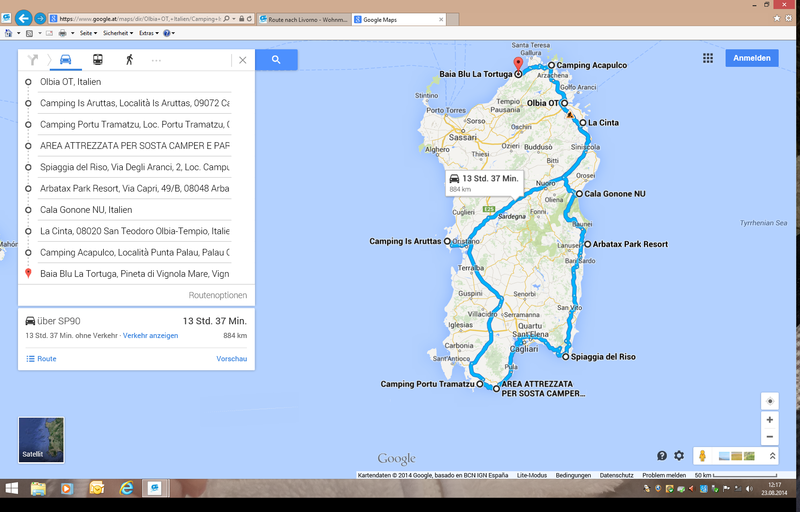Select the driving (car) travel mode

65,60
